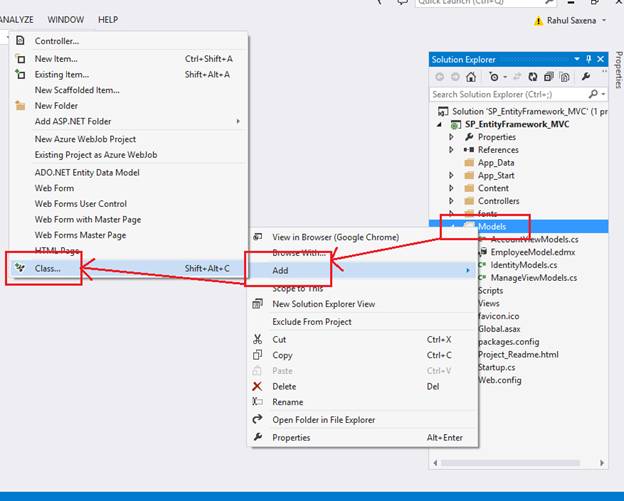Click the scrollbar right arrow in Solution Explorer
The height and width of the screenshot is (501, 624).
[602, 463]
